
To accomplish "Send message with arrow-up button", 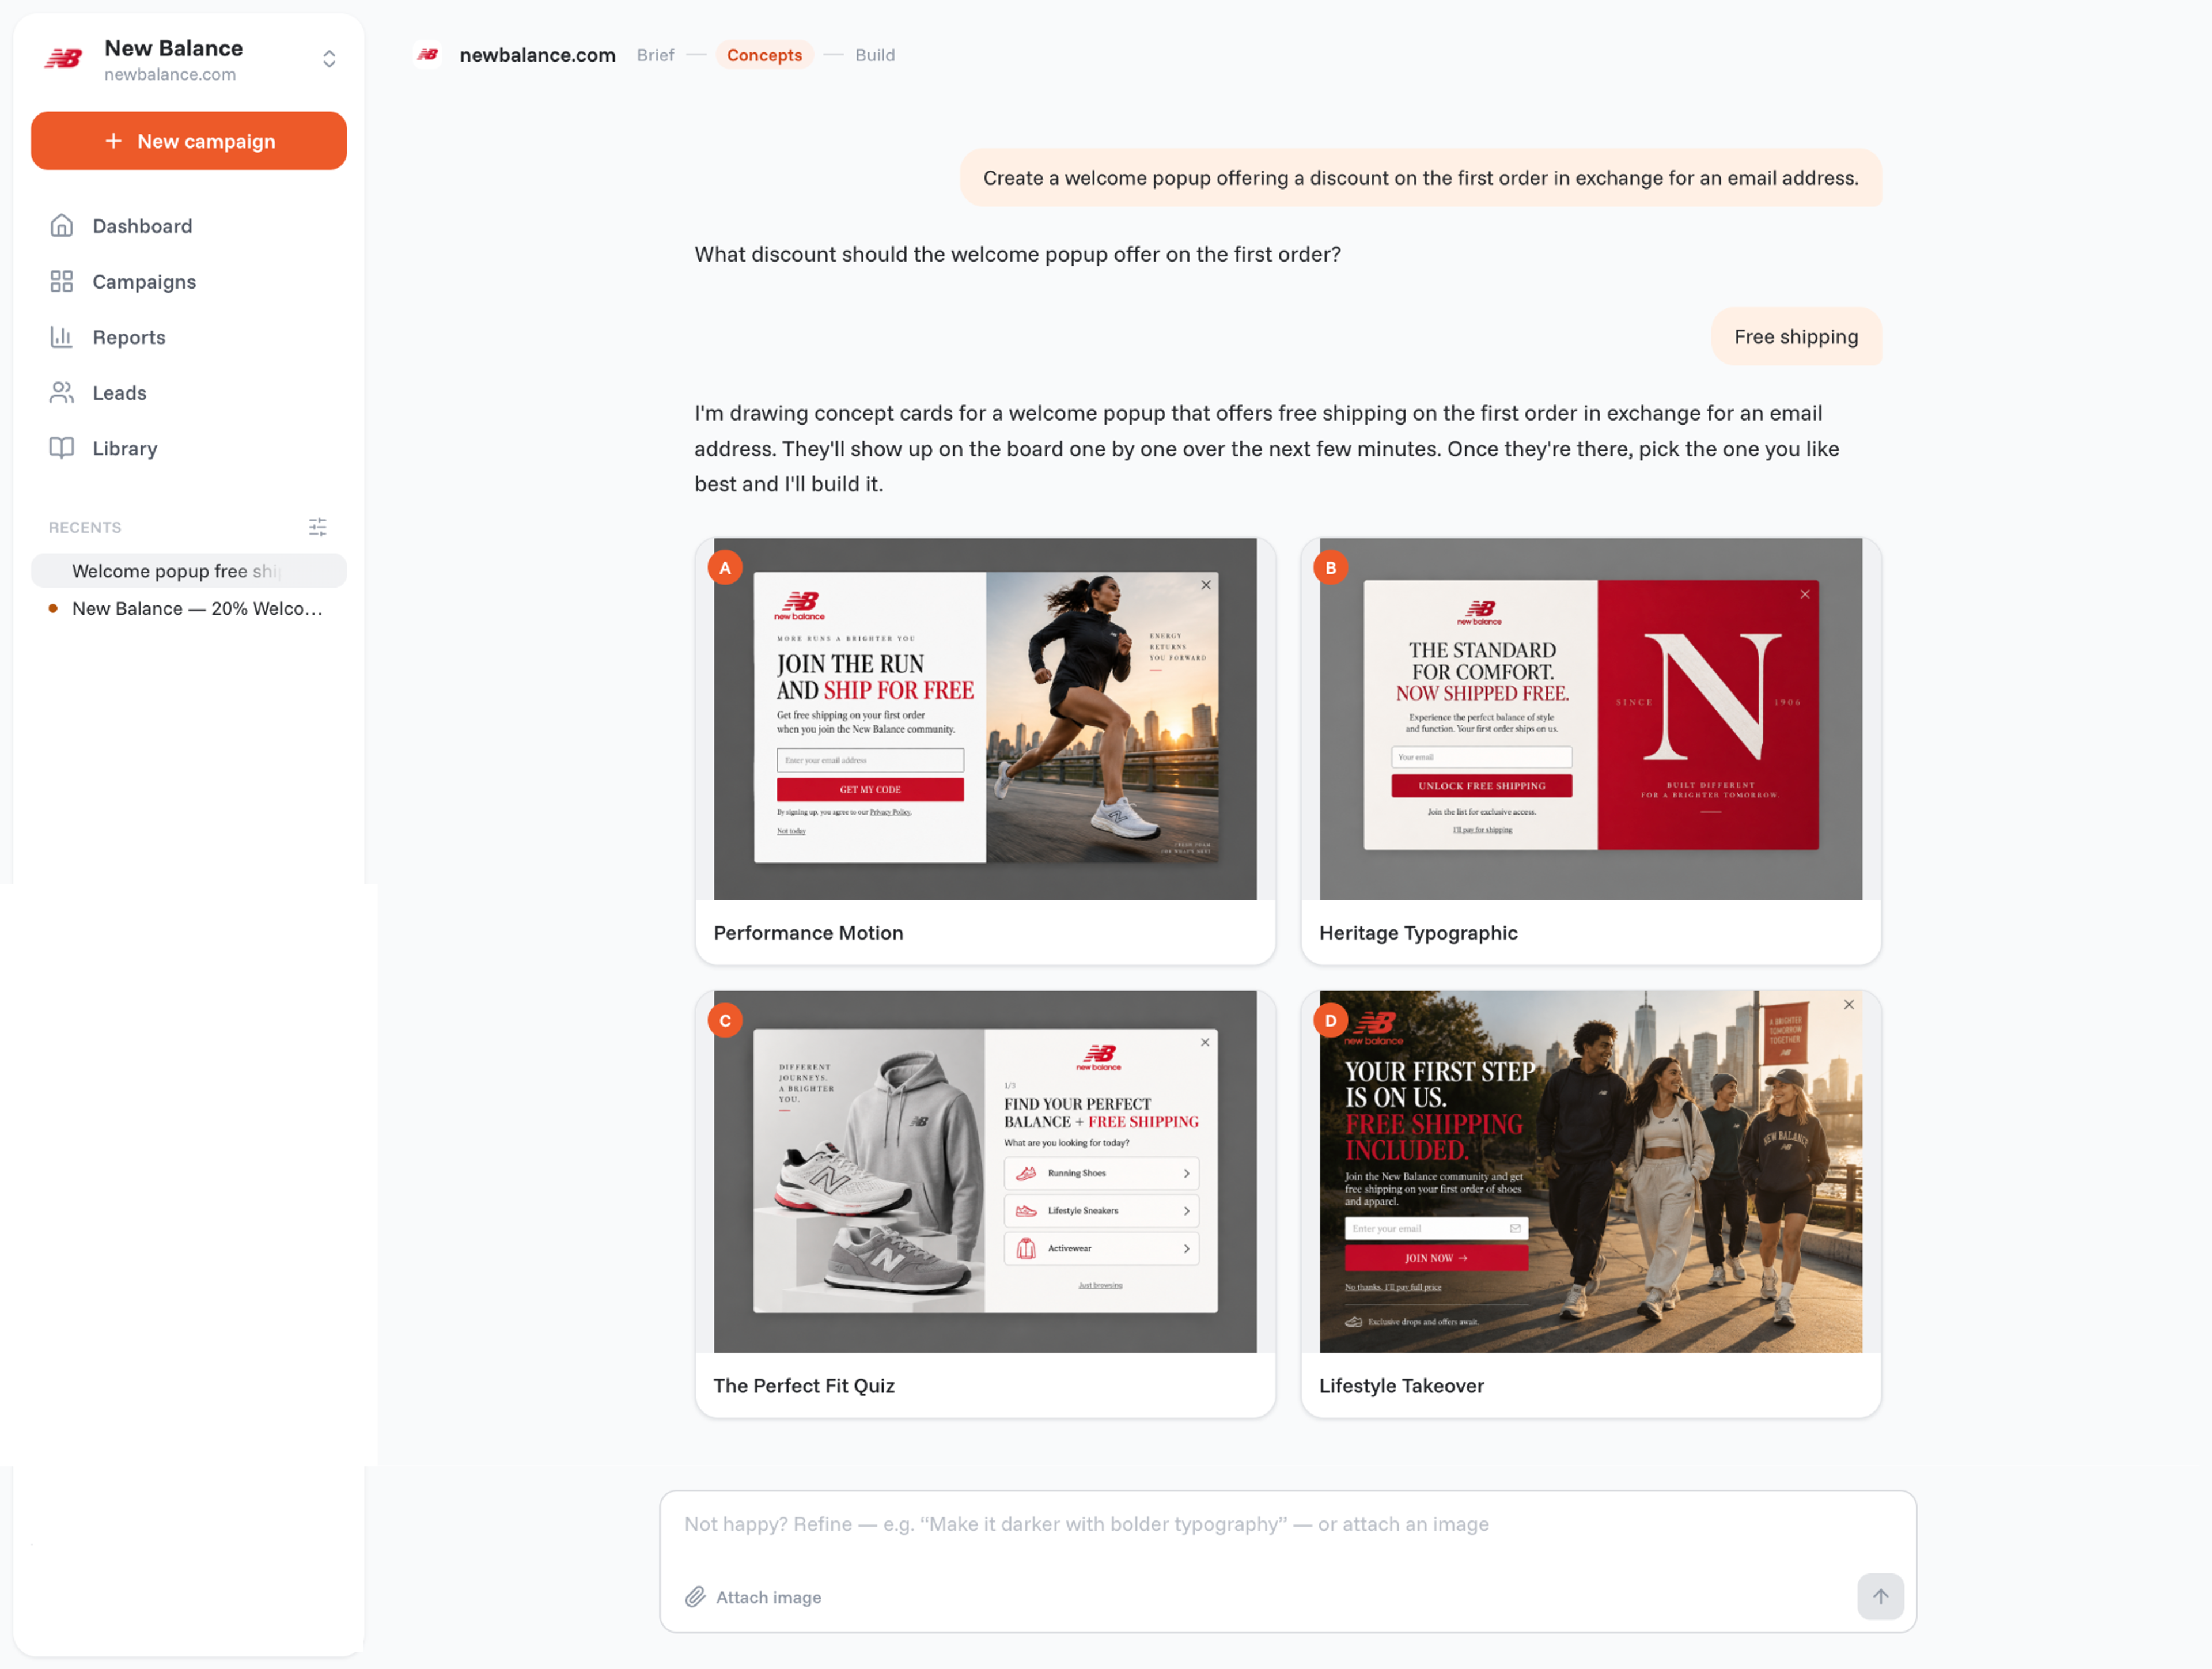I will coord(1880,1597).
